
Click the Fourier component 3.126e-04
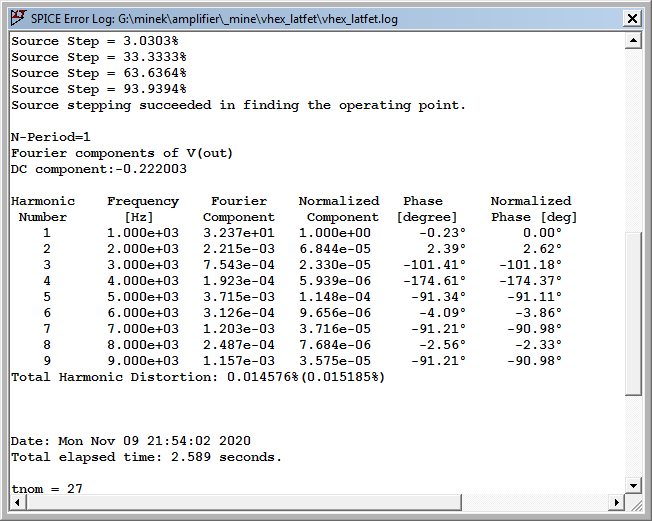coord(239,313)
